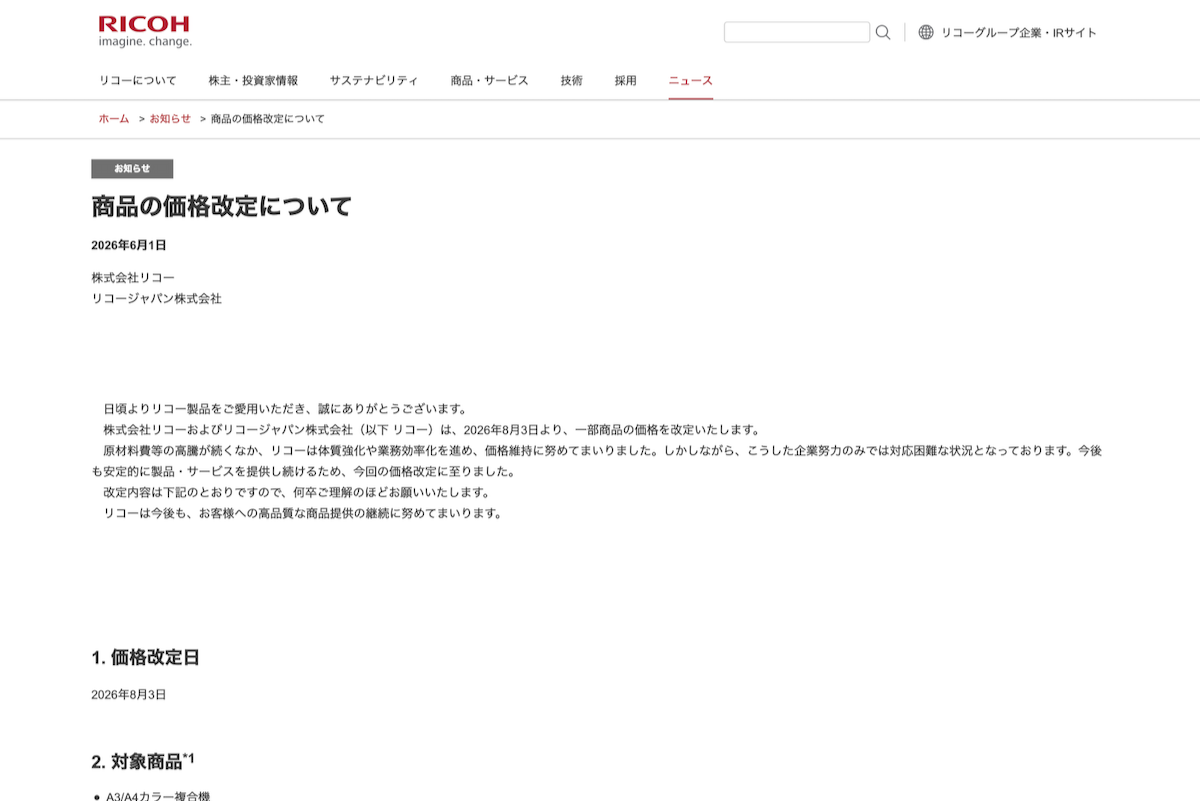Click the heading 2. 対象商品

click(x=143, y=761)
